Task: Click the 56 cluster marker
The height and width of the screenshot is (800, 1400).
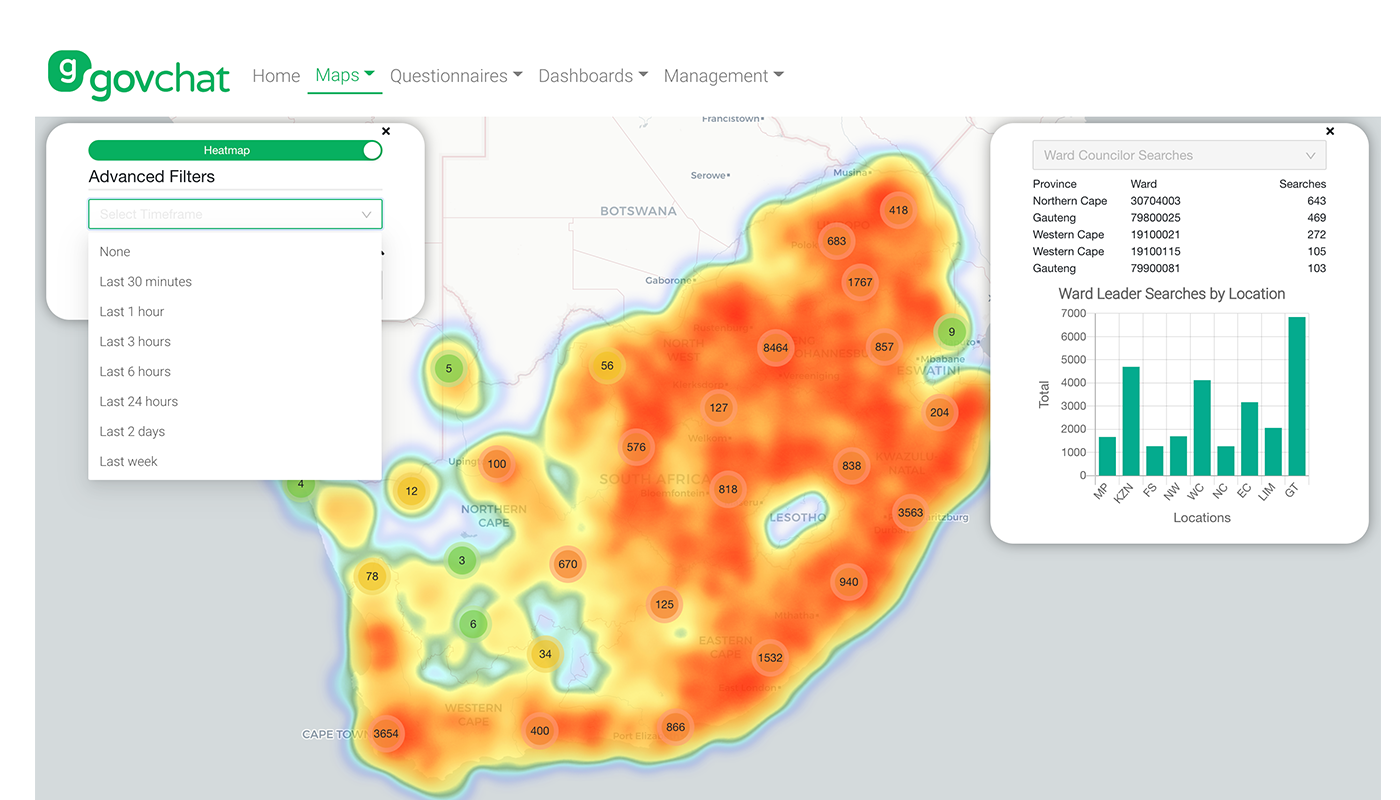Action: pos(607,366)
